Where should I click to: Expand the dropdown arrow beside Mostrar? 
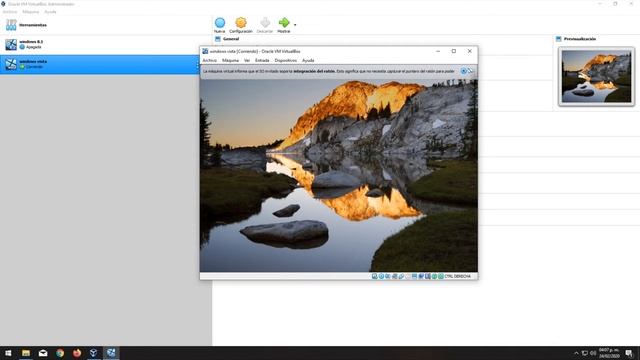click(295, 25)
